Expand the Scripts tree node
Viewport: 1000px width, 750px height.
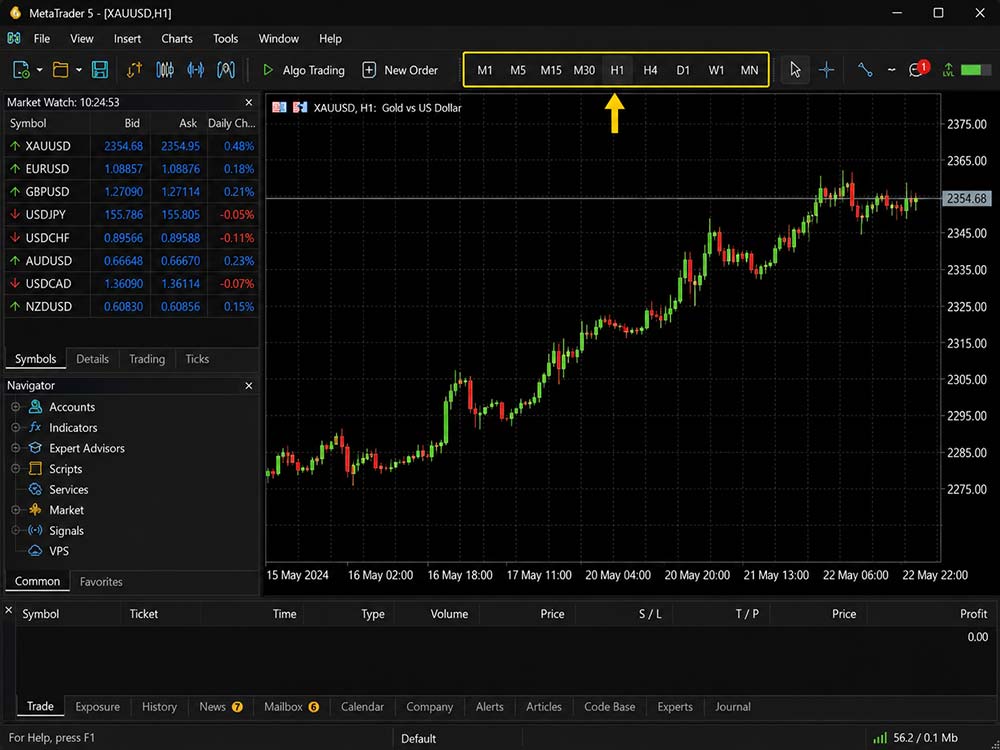tap(15, 469)
